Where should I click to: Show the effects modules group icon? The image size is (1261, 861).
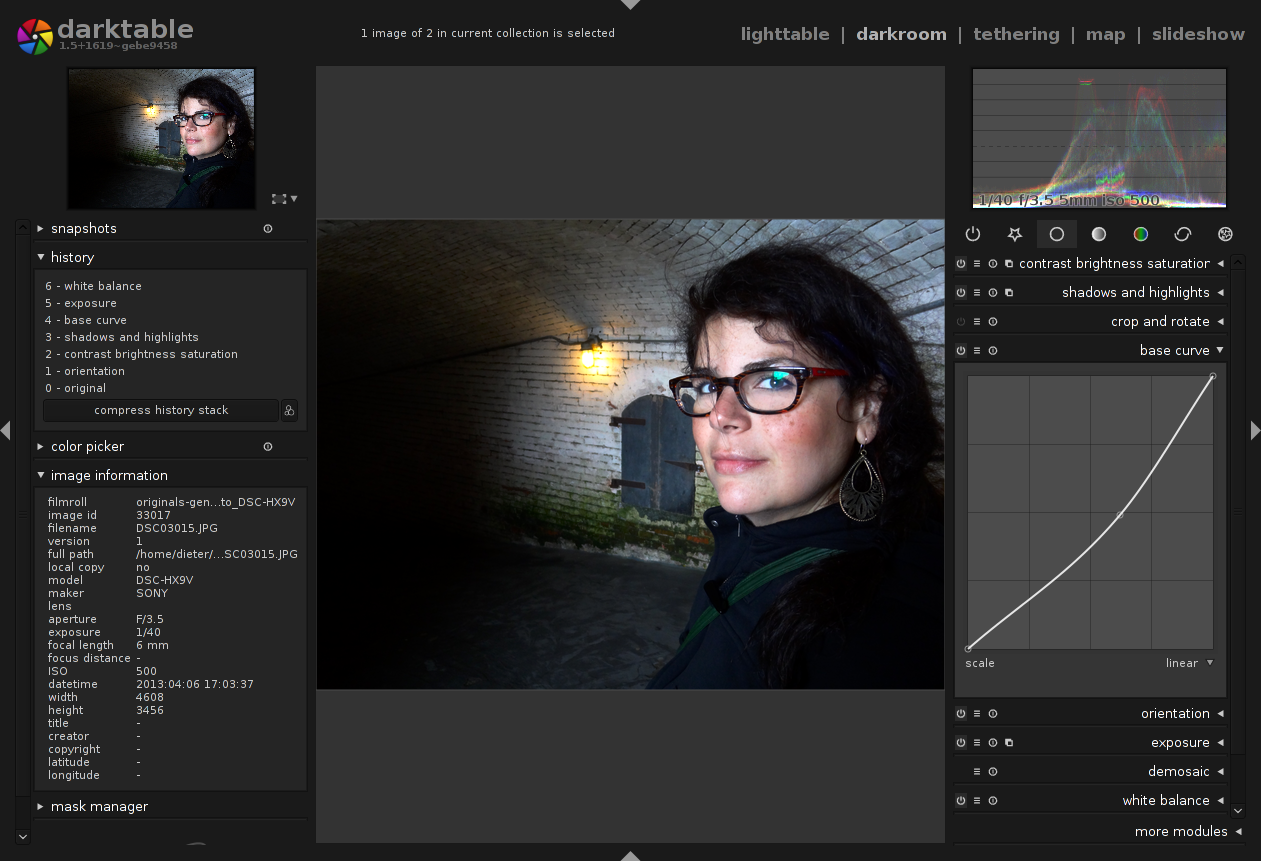coord(1225,234)
